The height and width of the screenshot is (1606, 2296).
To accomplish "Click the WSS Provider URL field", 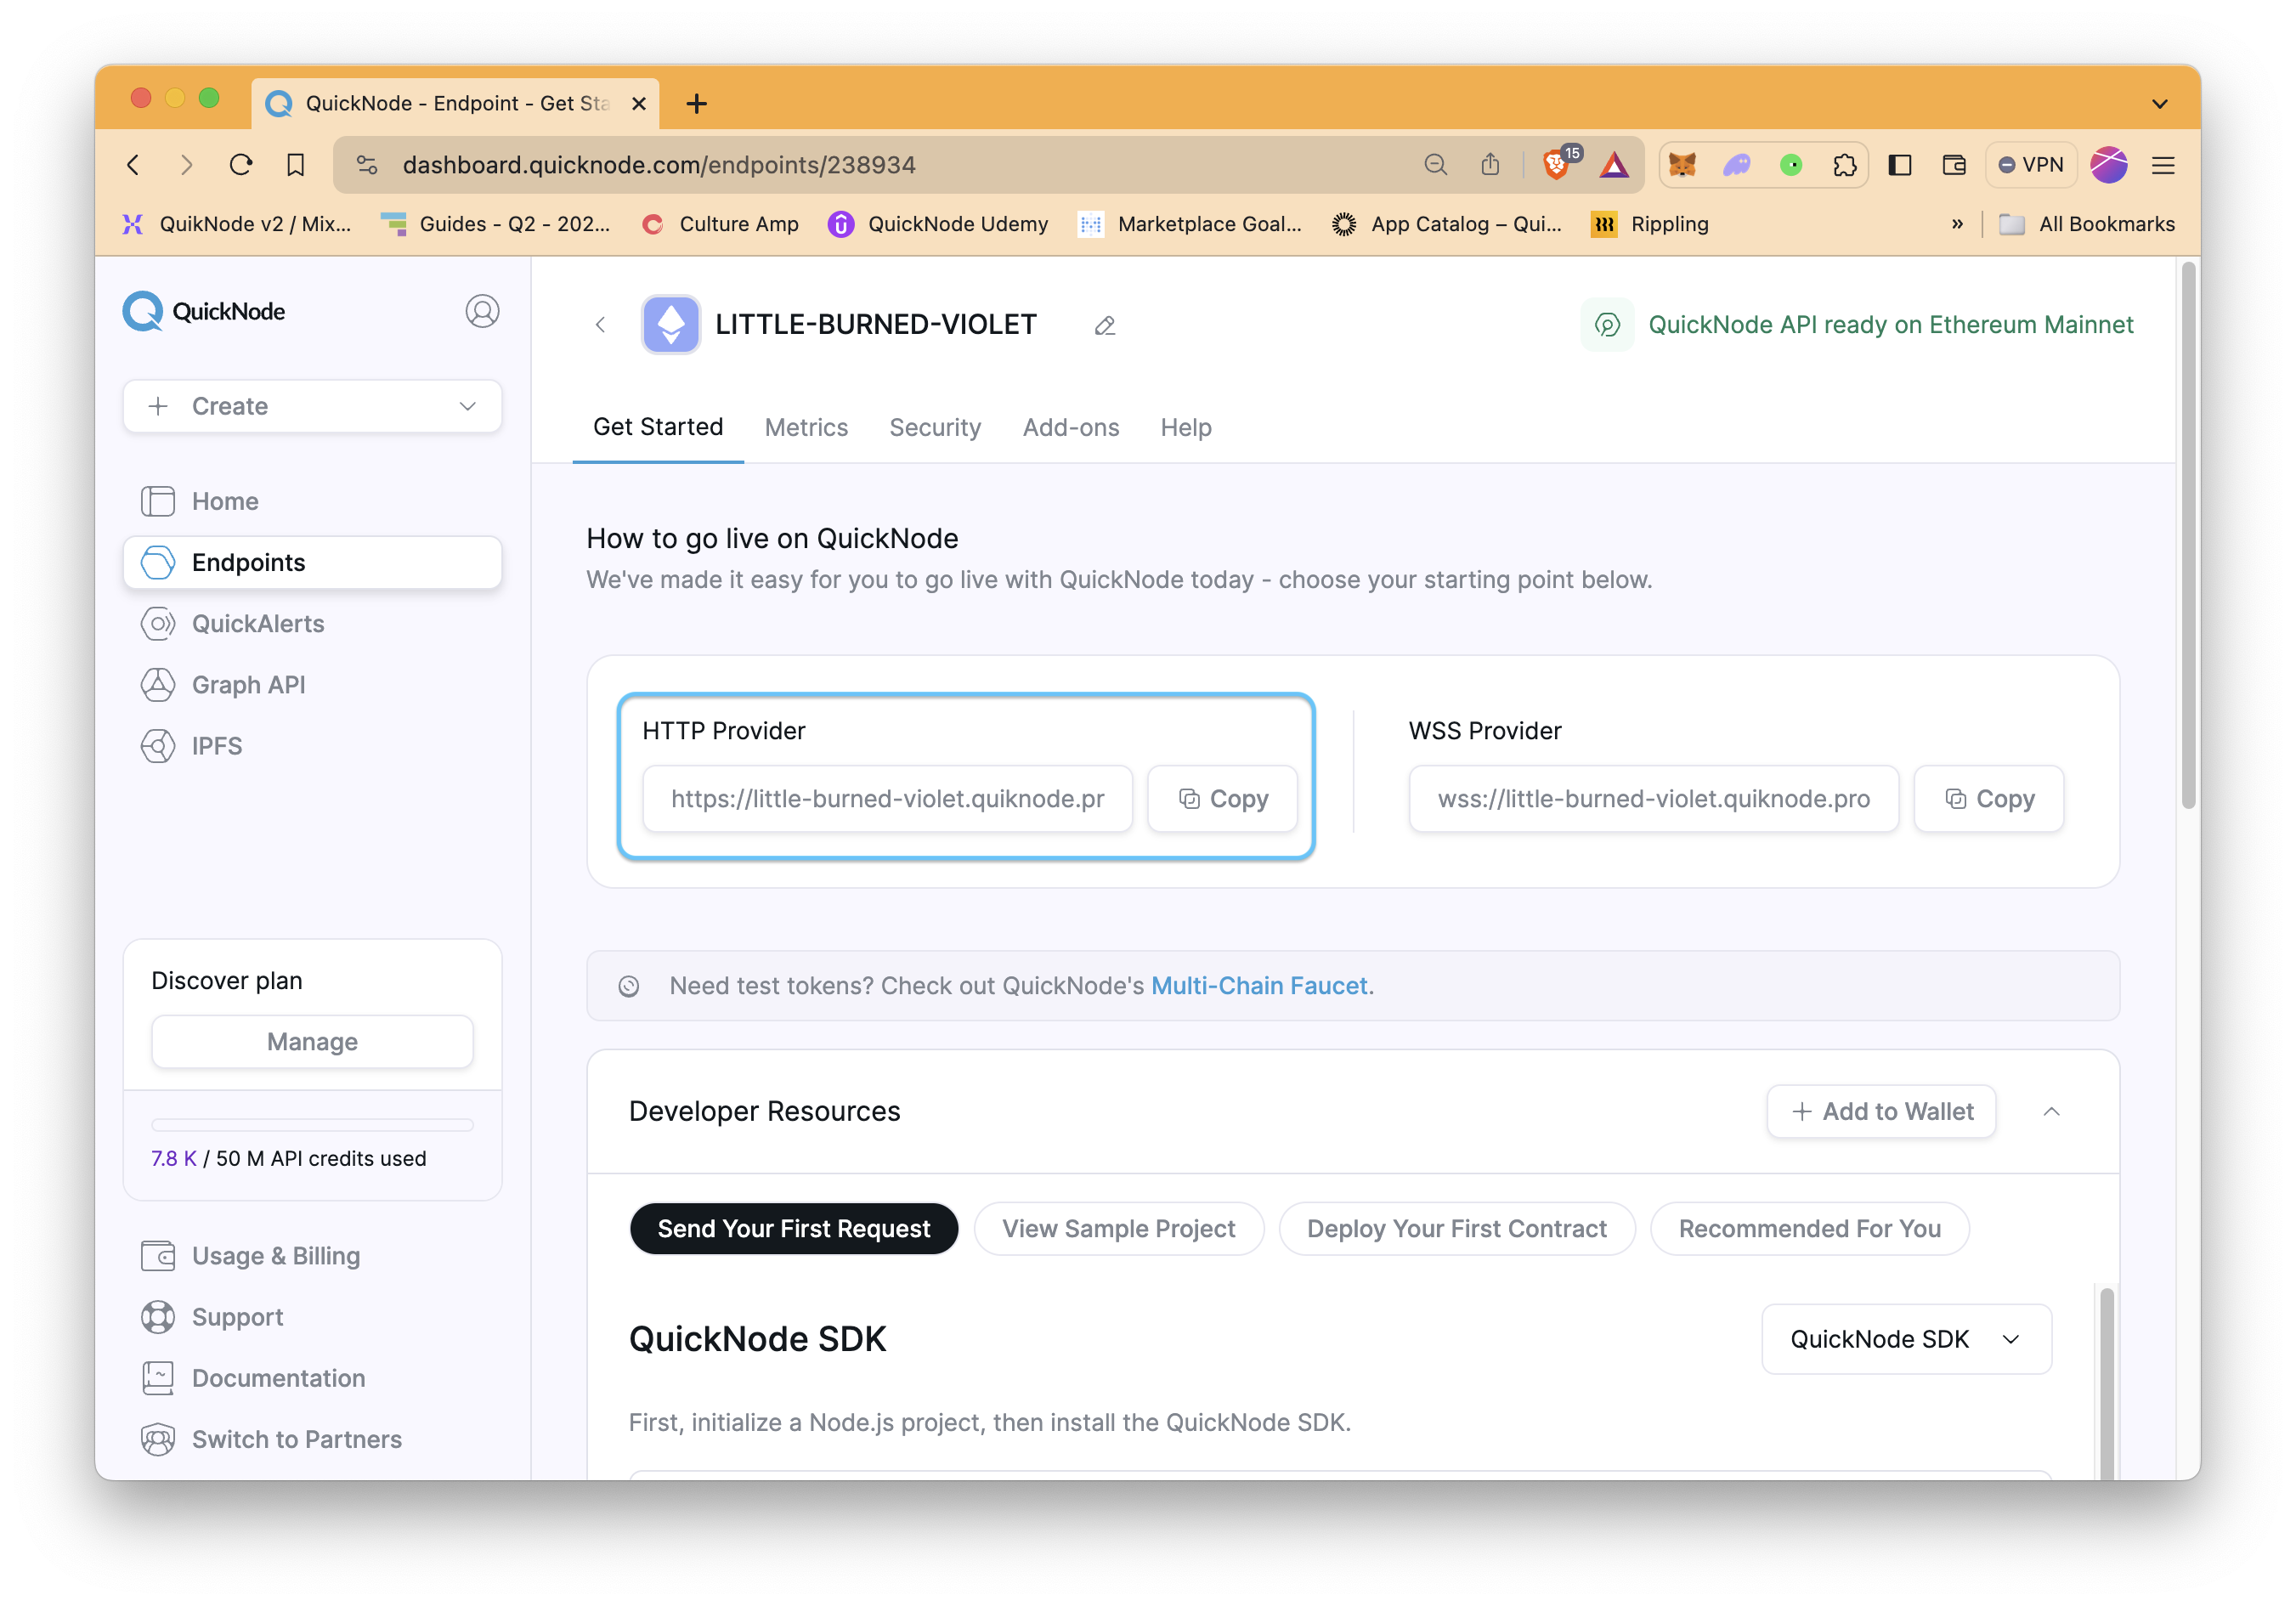I will 1654,799.
